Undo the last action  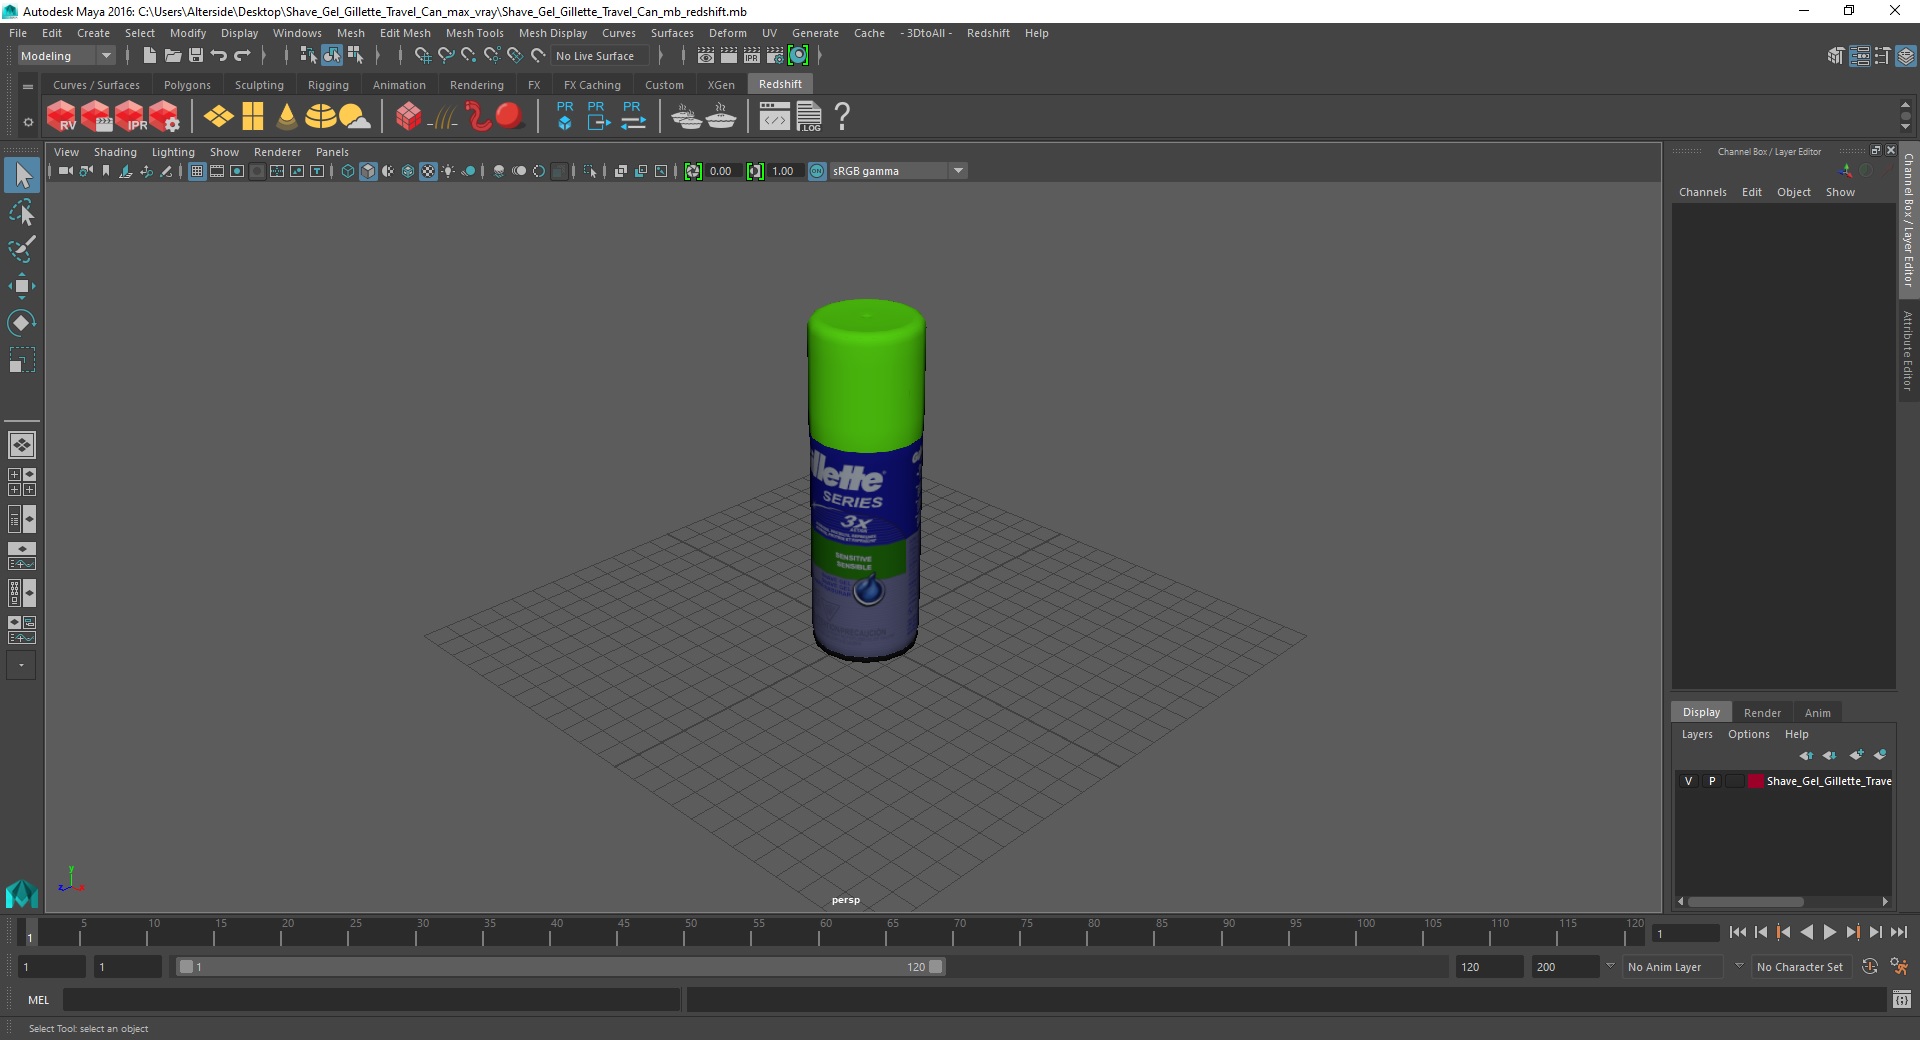[219, 56]
